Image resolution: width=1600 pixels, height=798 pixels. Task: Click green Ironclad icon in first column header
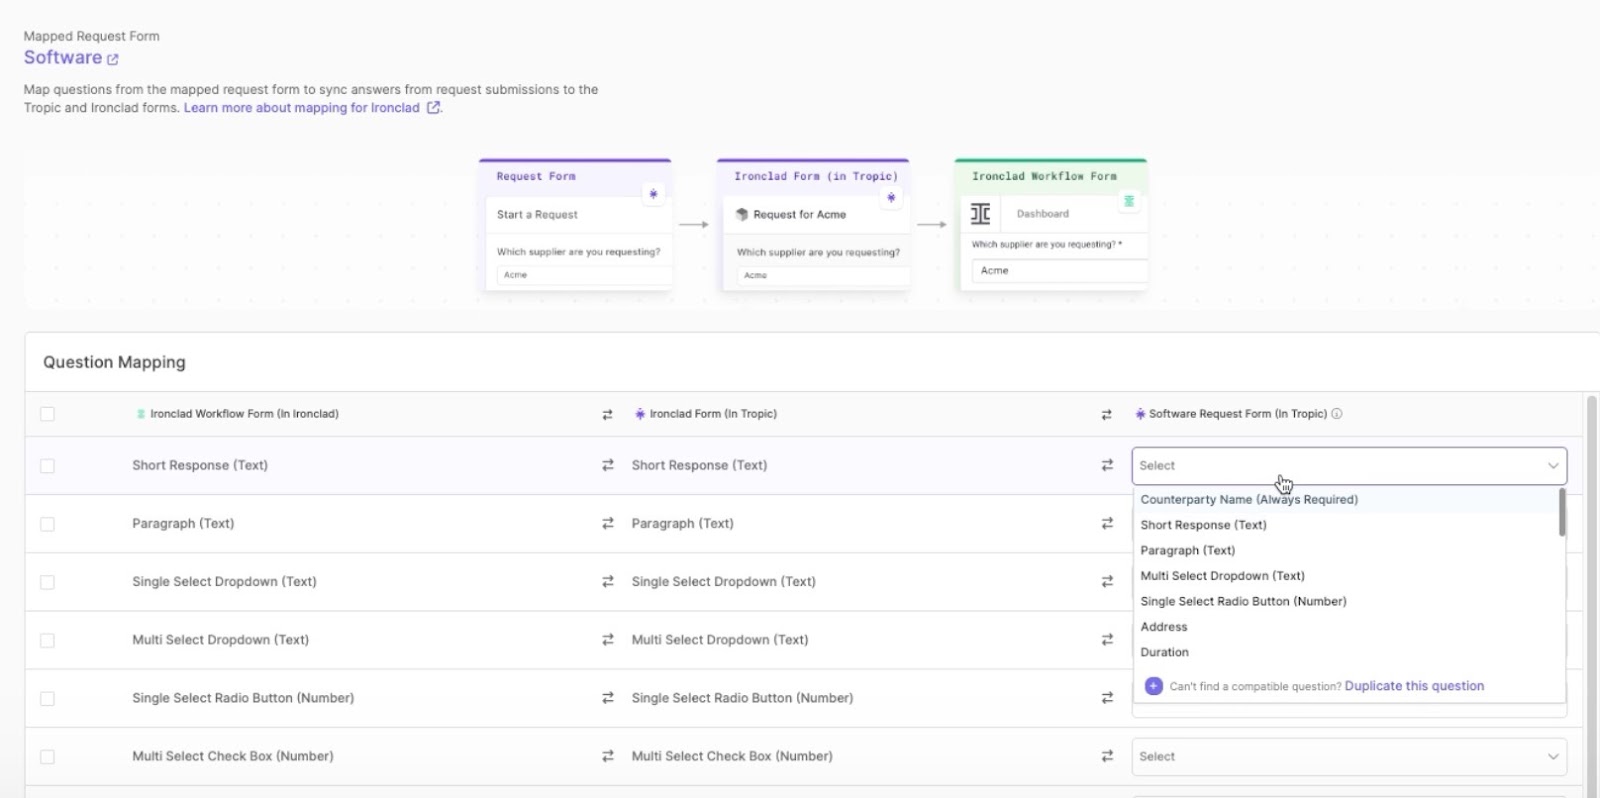[x=141, y=414]
